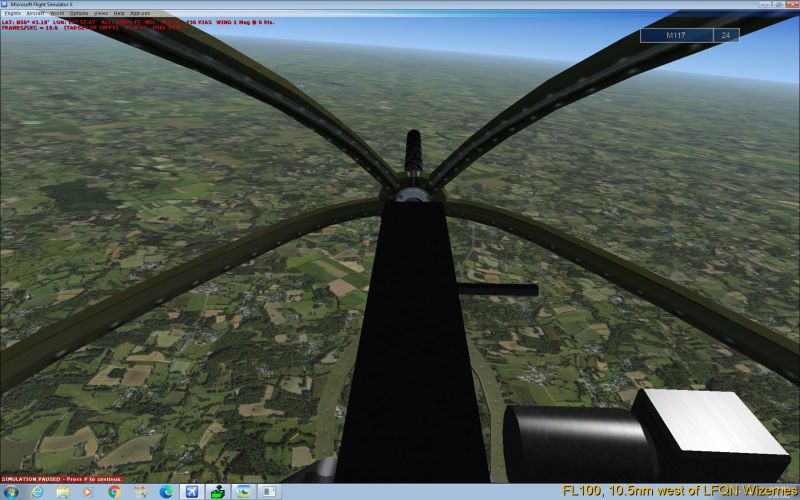Click the 24 value in overlay box

(x=726, y=35)
